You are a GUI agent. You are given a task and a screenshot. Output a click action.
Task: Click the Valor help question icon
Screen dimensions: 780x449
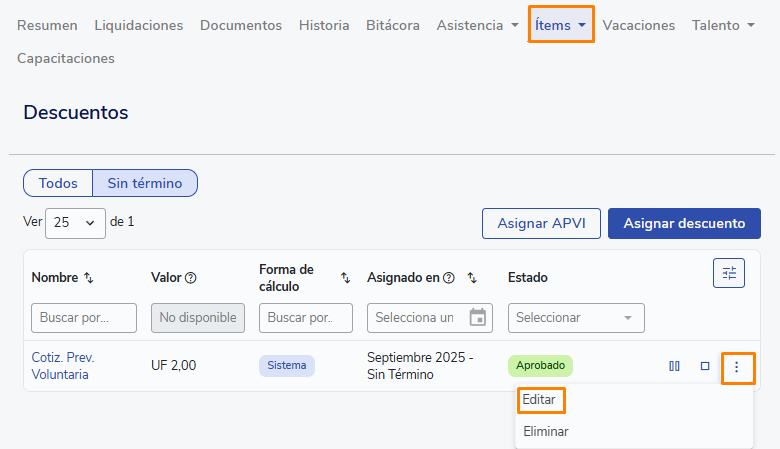[190, 277]
